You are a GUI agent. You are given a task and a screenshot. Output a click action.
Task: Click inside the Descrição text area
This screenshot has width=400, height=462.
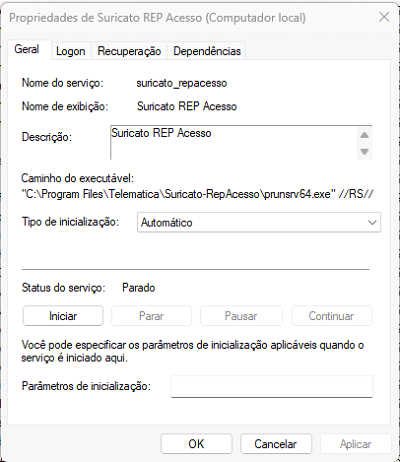pyautogui.click(x=233, y=142)
